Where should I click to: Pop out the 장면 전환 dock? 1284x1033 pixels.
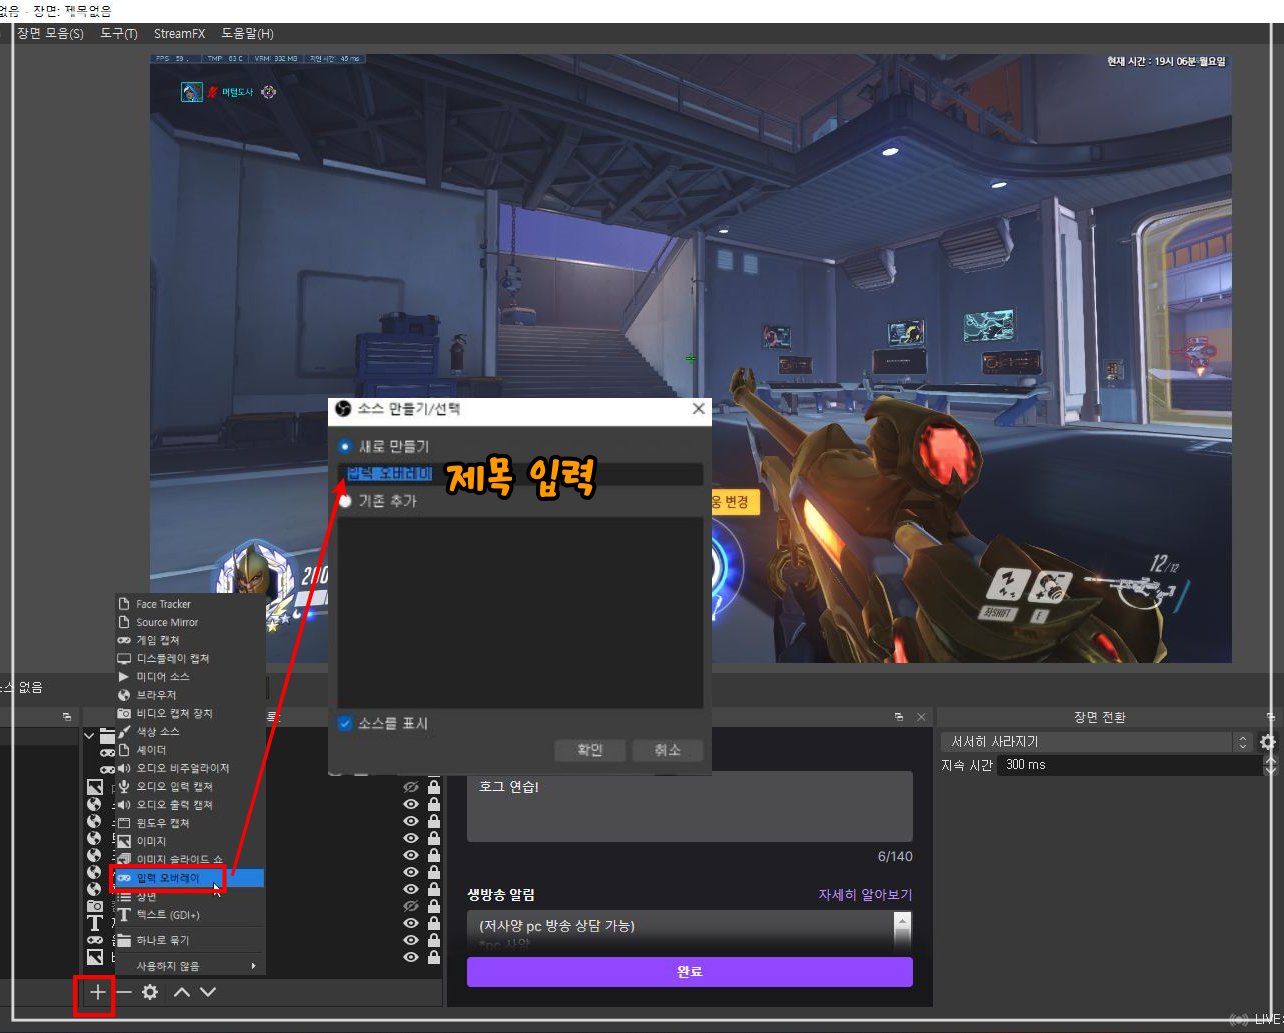click(1271, 717)
